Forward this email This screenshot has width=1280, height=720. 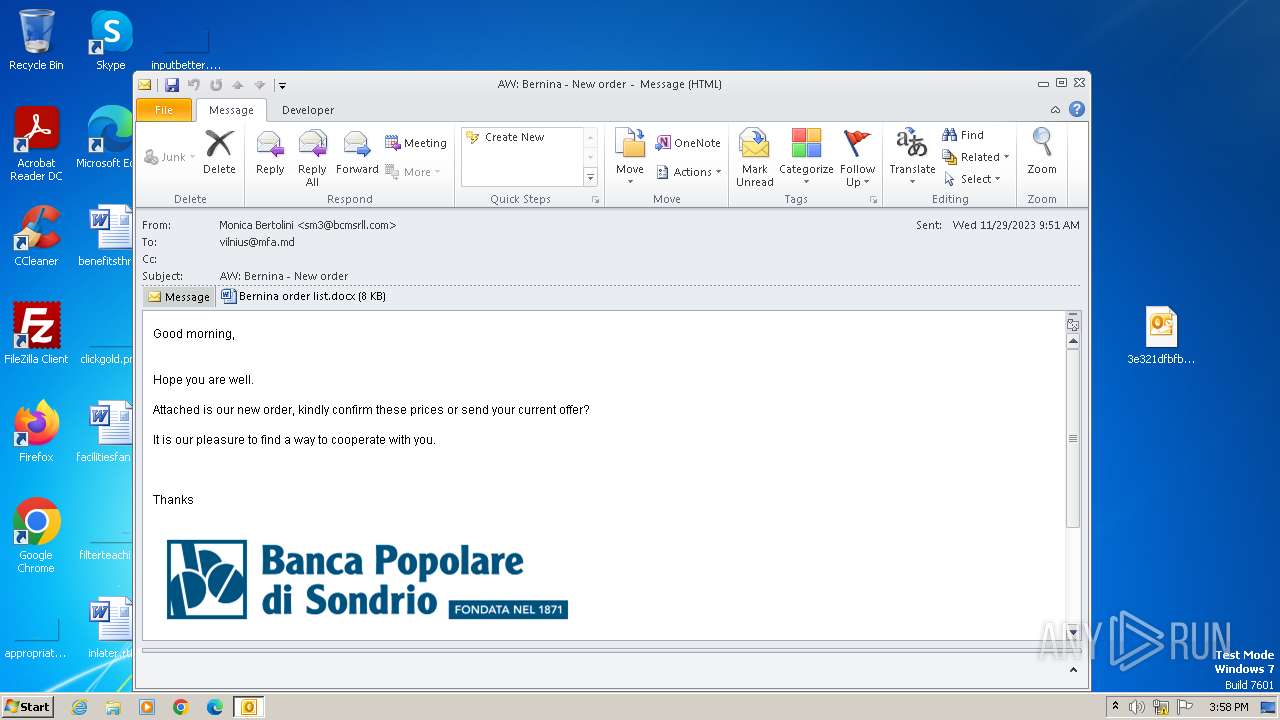tap(357, 154)
